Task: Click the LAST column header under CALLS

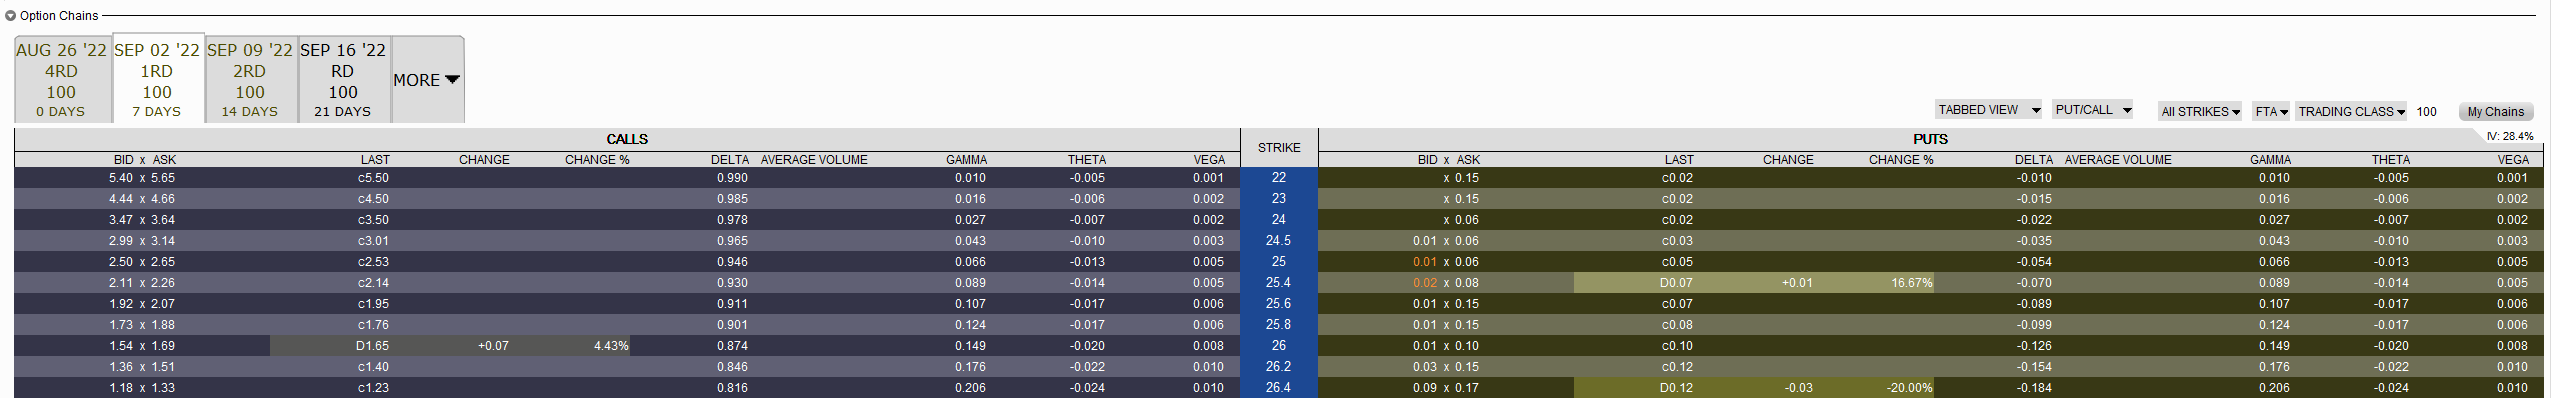Action: click(375, 160)
